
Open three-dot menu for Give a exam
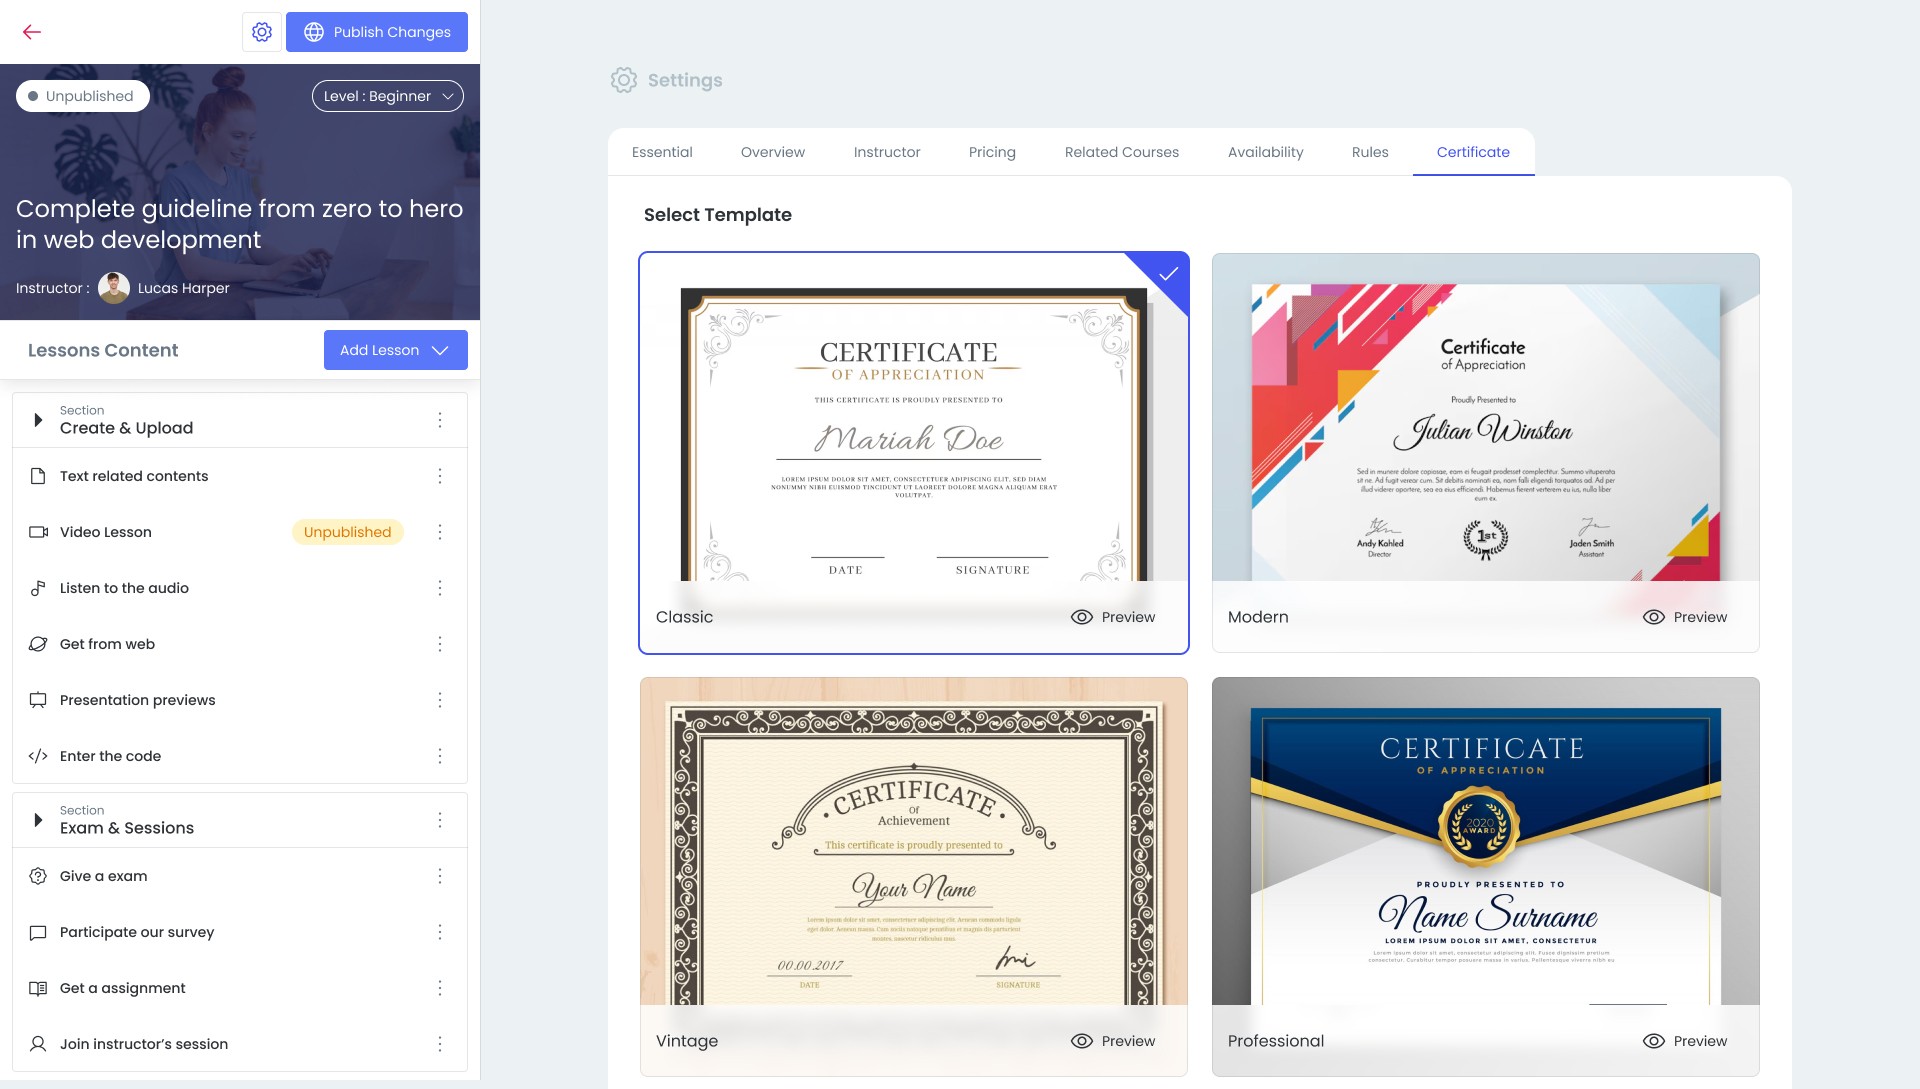[x=440, y=876]
